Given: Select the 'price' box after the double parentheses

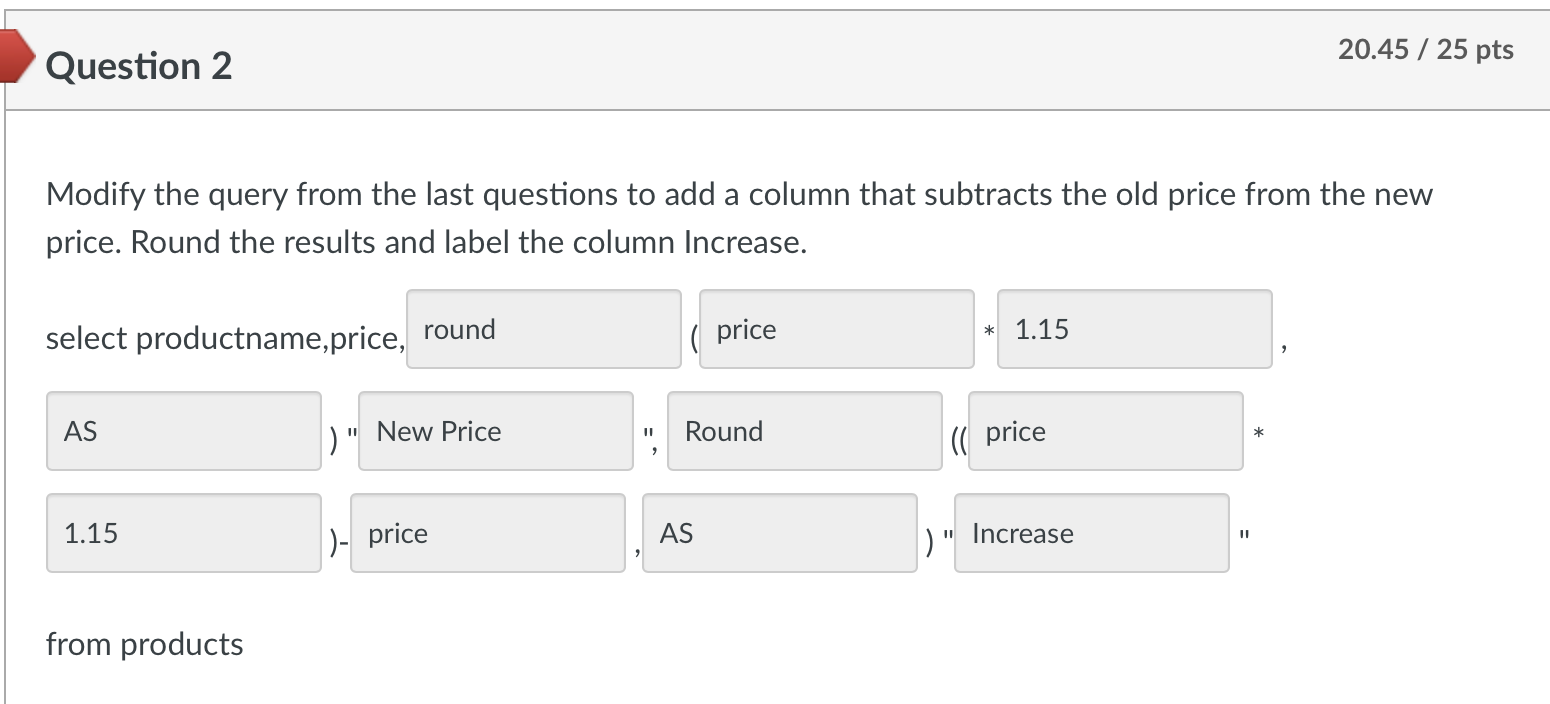Looking at the screenshot, I should tap(1105, 431).
